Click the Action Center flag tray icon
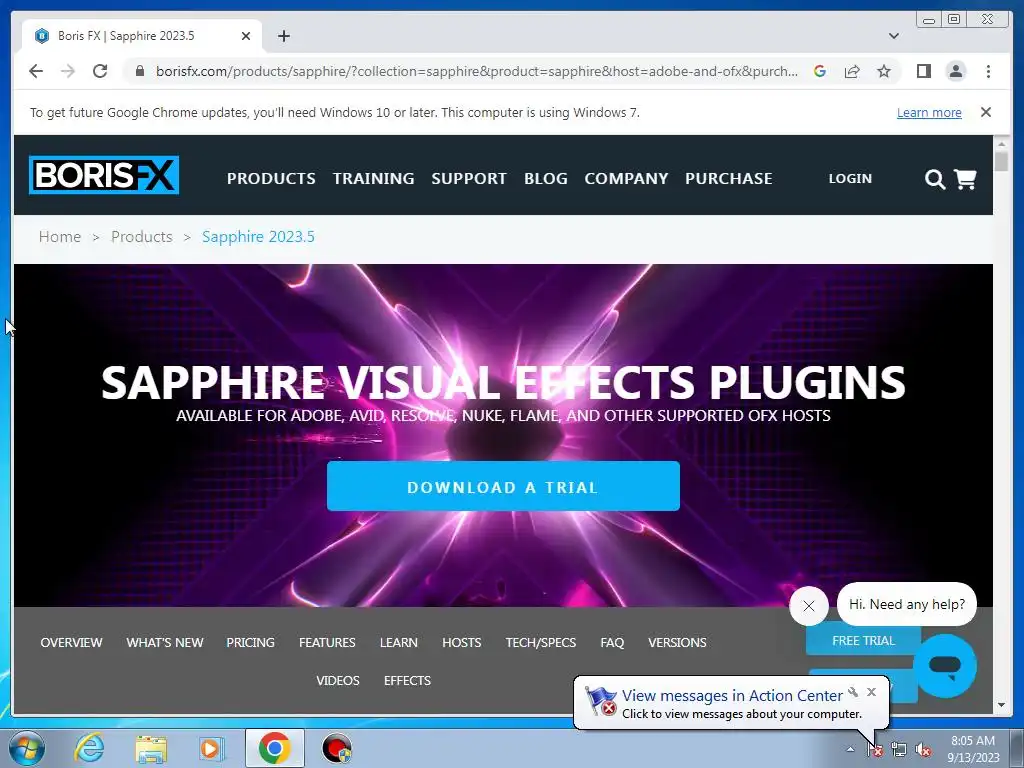The width and height of the screenshot is (1024, 768). click(874, 750)
